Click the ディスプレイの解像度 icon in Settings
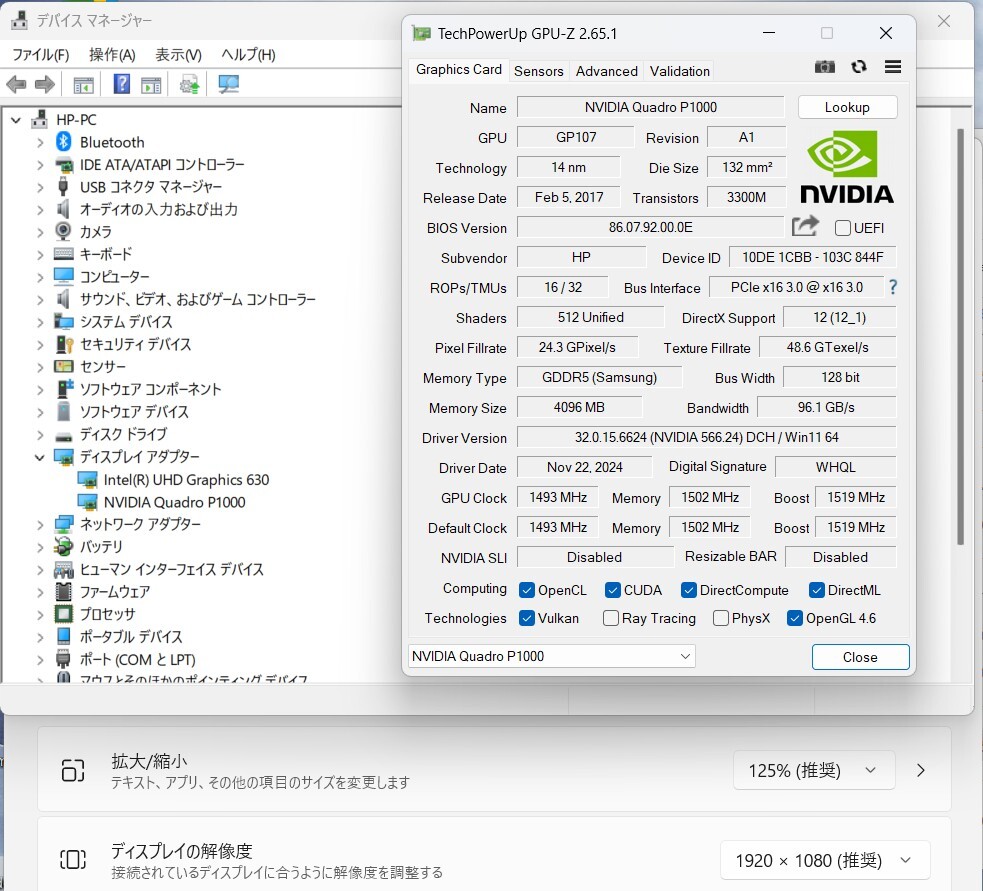Screen dimensions: 983x891 coord(73,859)
